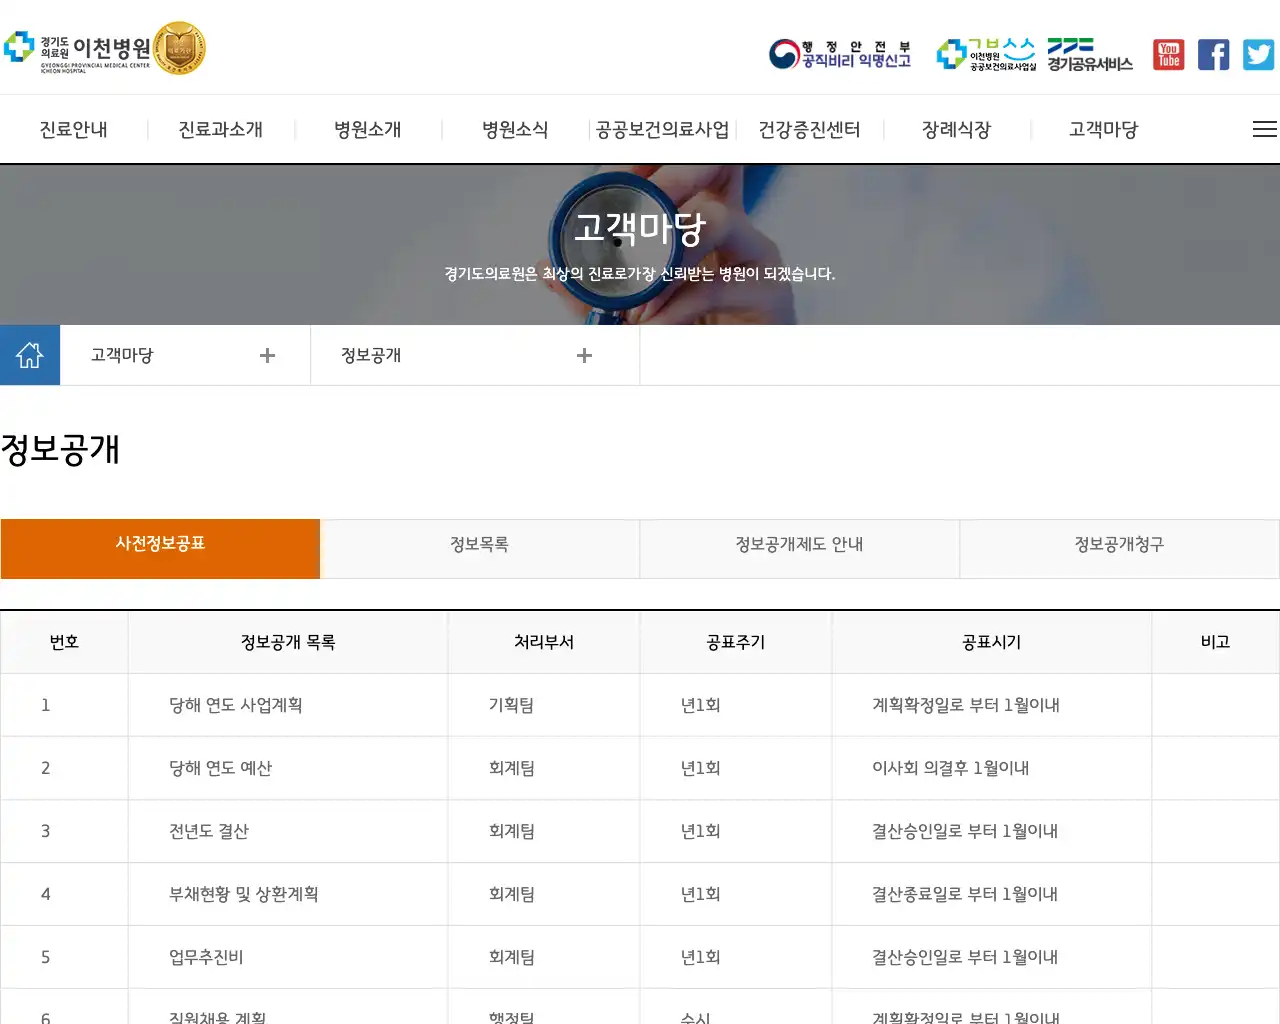Expand the 고객마당 breadcrumb plus control
This screenshot has width=1280, height=1024.
tap(267, 354)
